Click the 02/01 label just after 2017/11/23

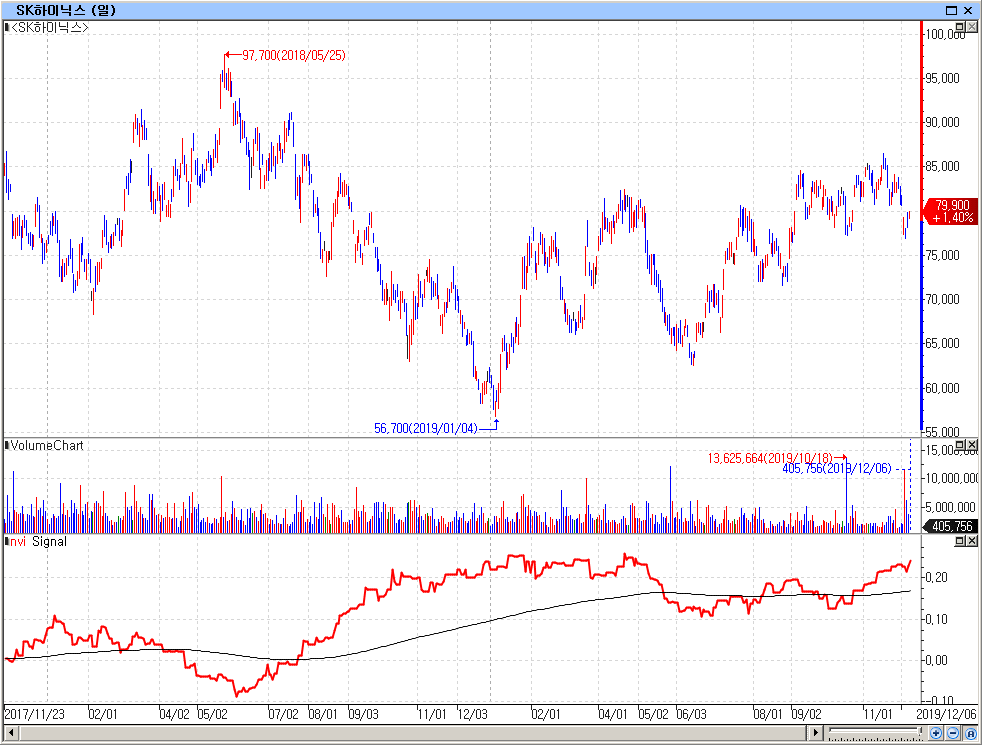coord(103,714)
